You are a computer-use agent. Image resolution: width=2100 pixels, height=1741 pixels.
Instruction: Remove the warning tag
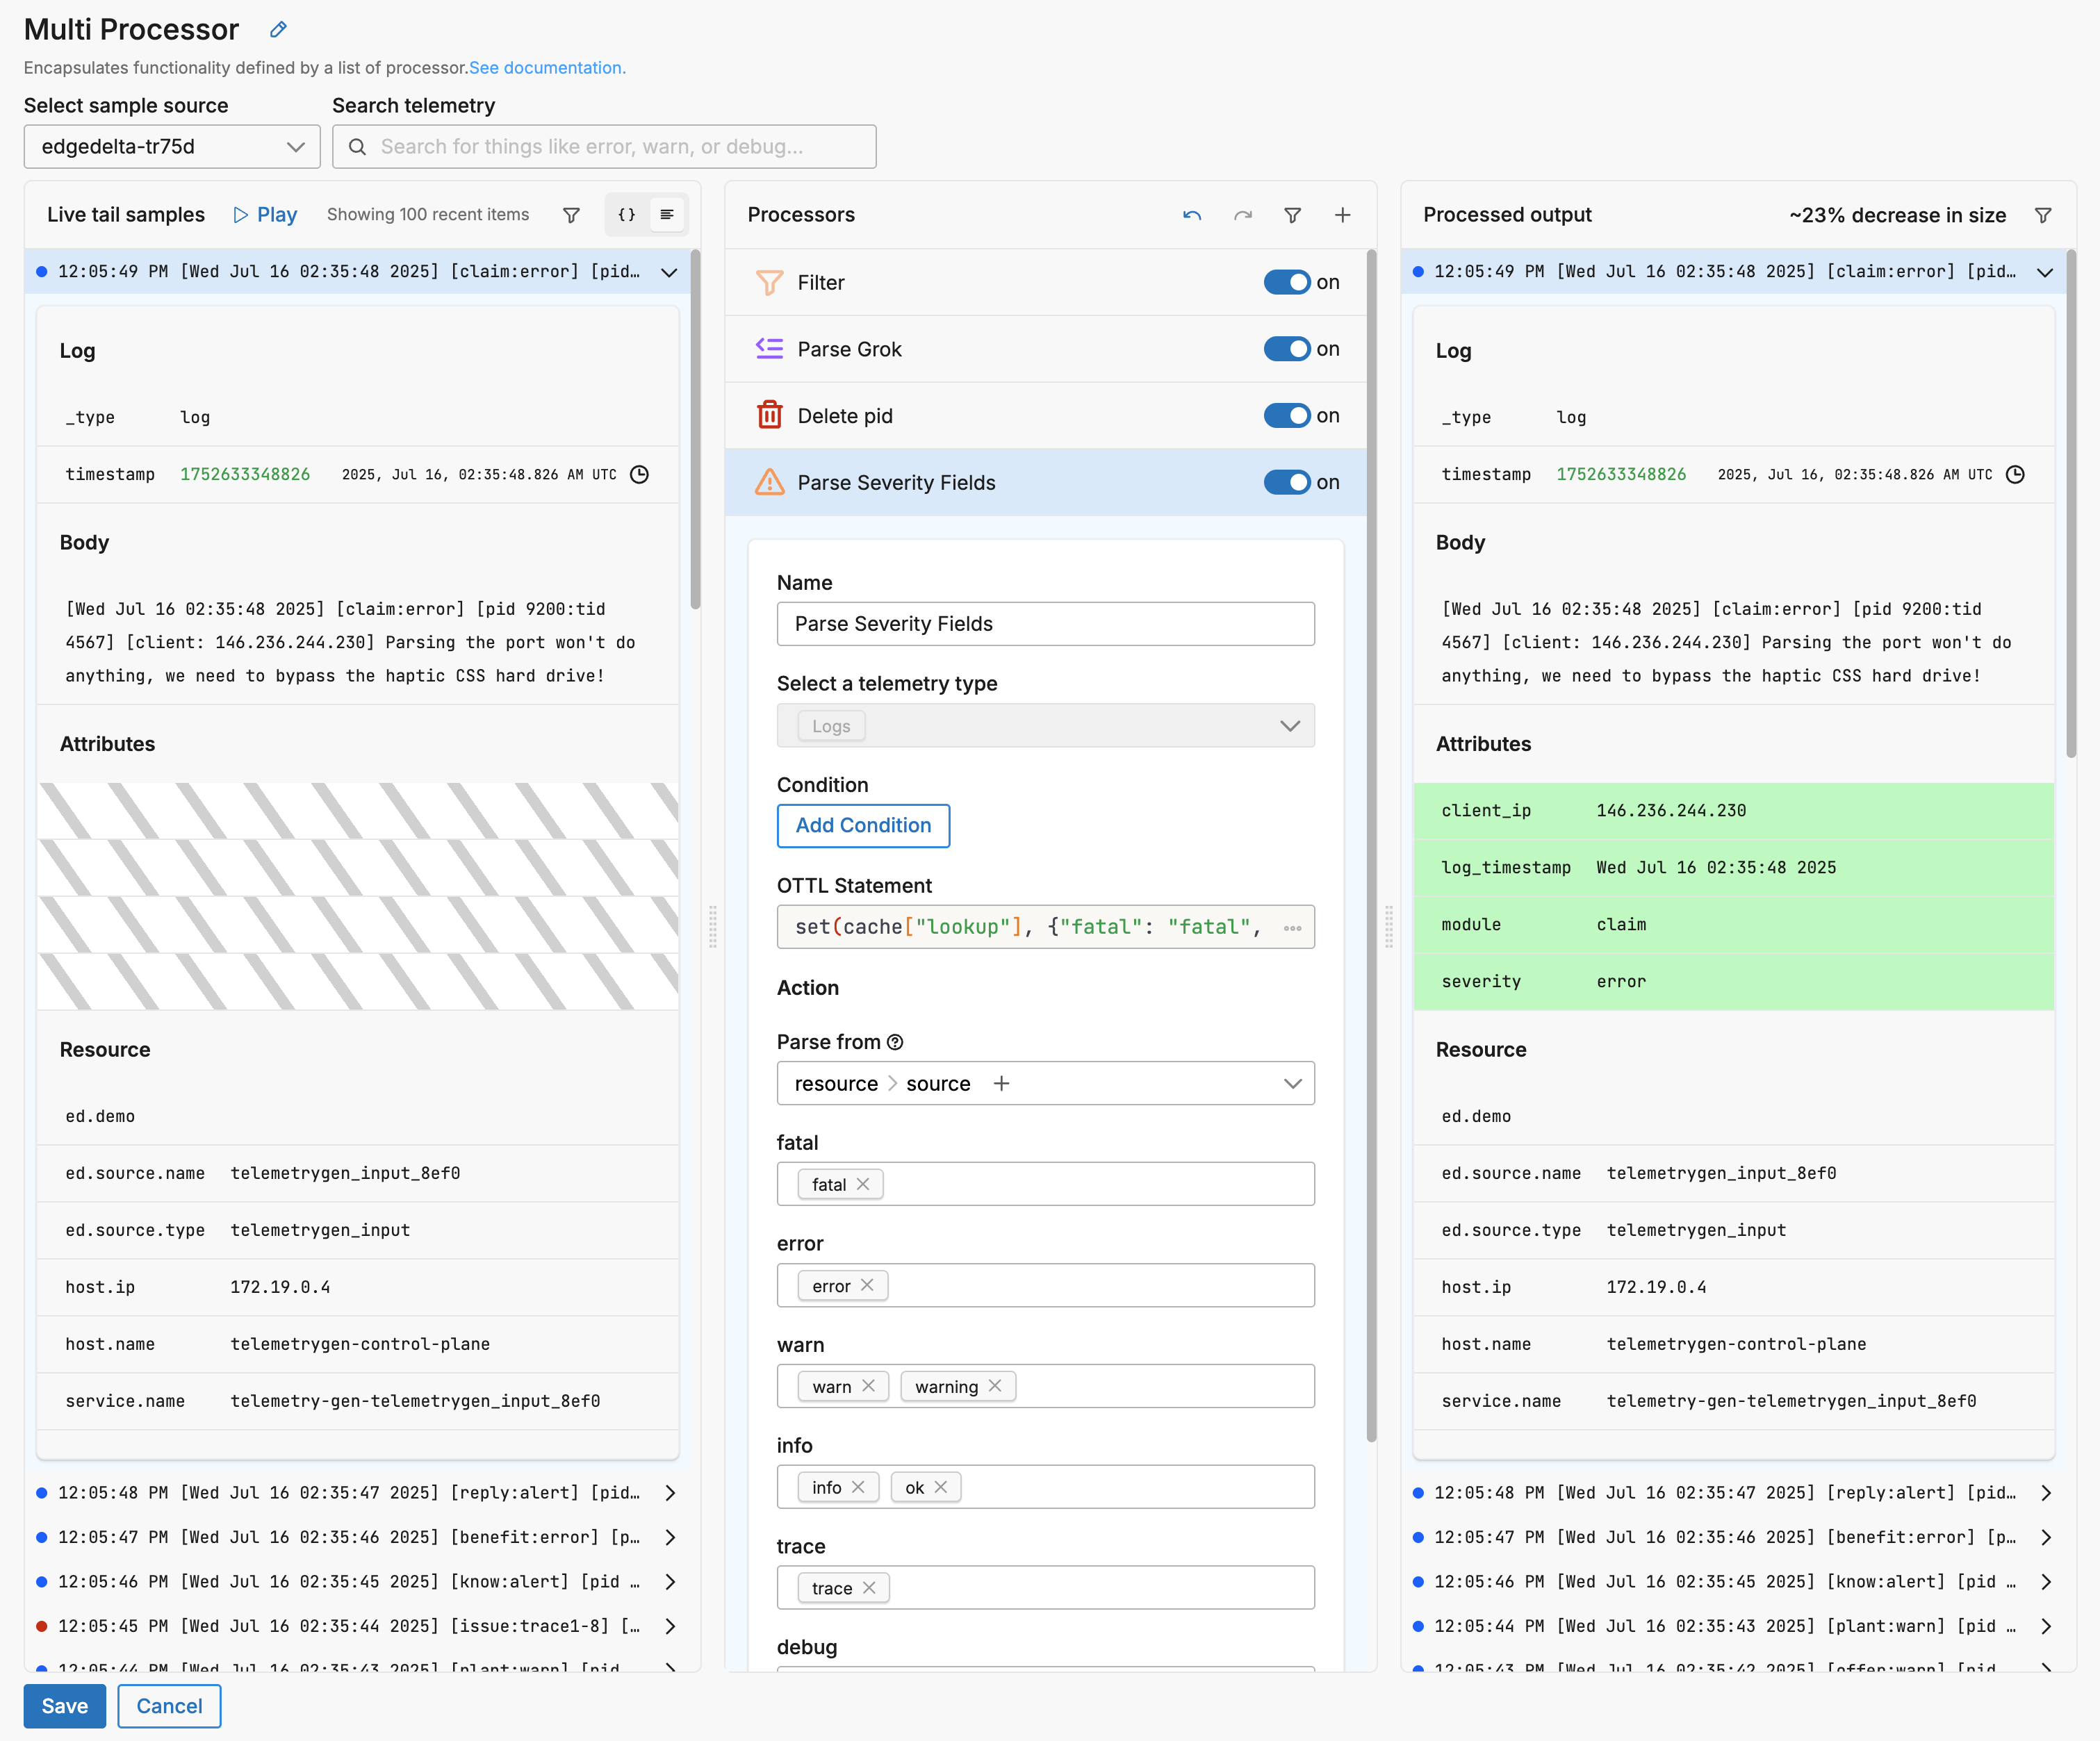(995, 1386)
